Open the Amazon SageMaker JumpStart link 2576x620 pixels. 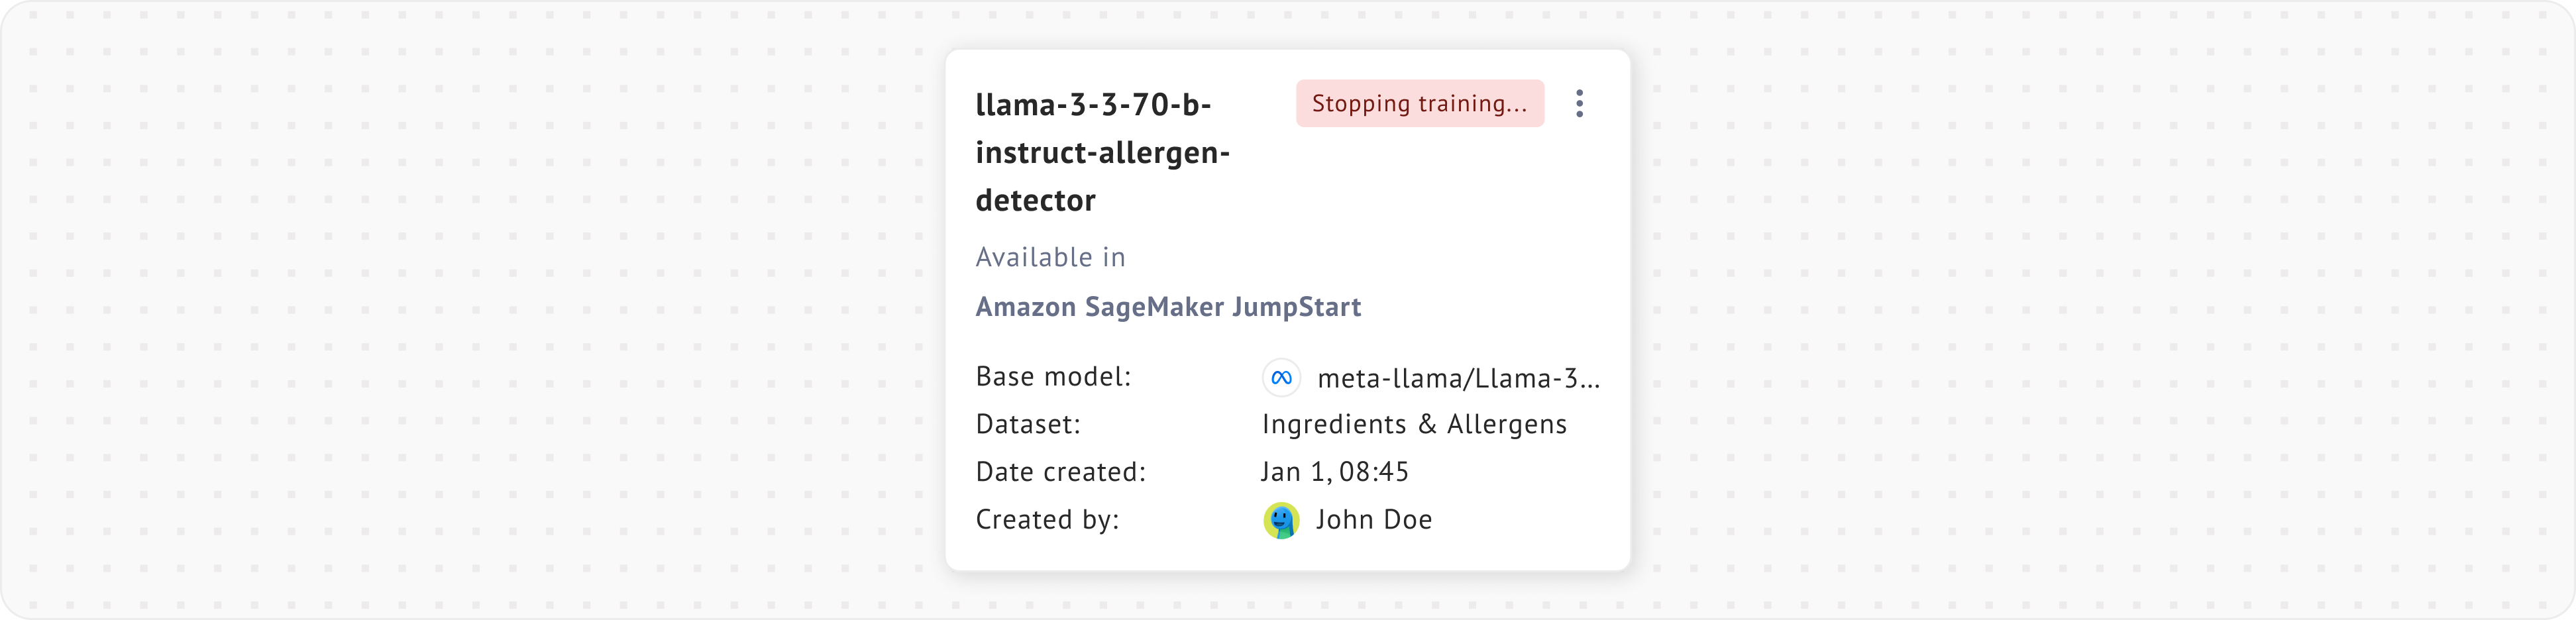1168,306
